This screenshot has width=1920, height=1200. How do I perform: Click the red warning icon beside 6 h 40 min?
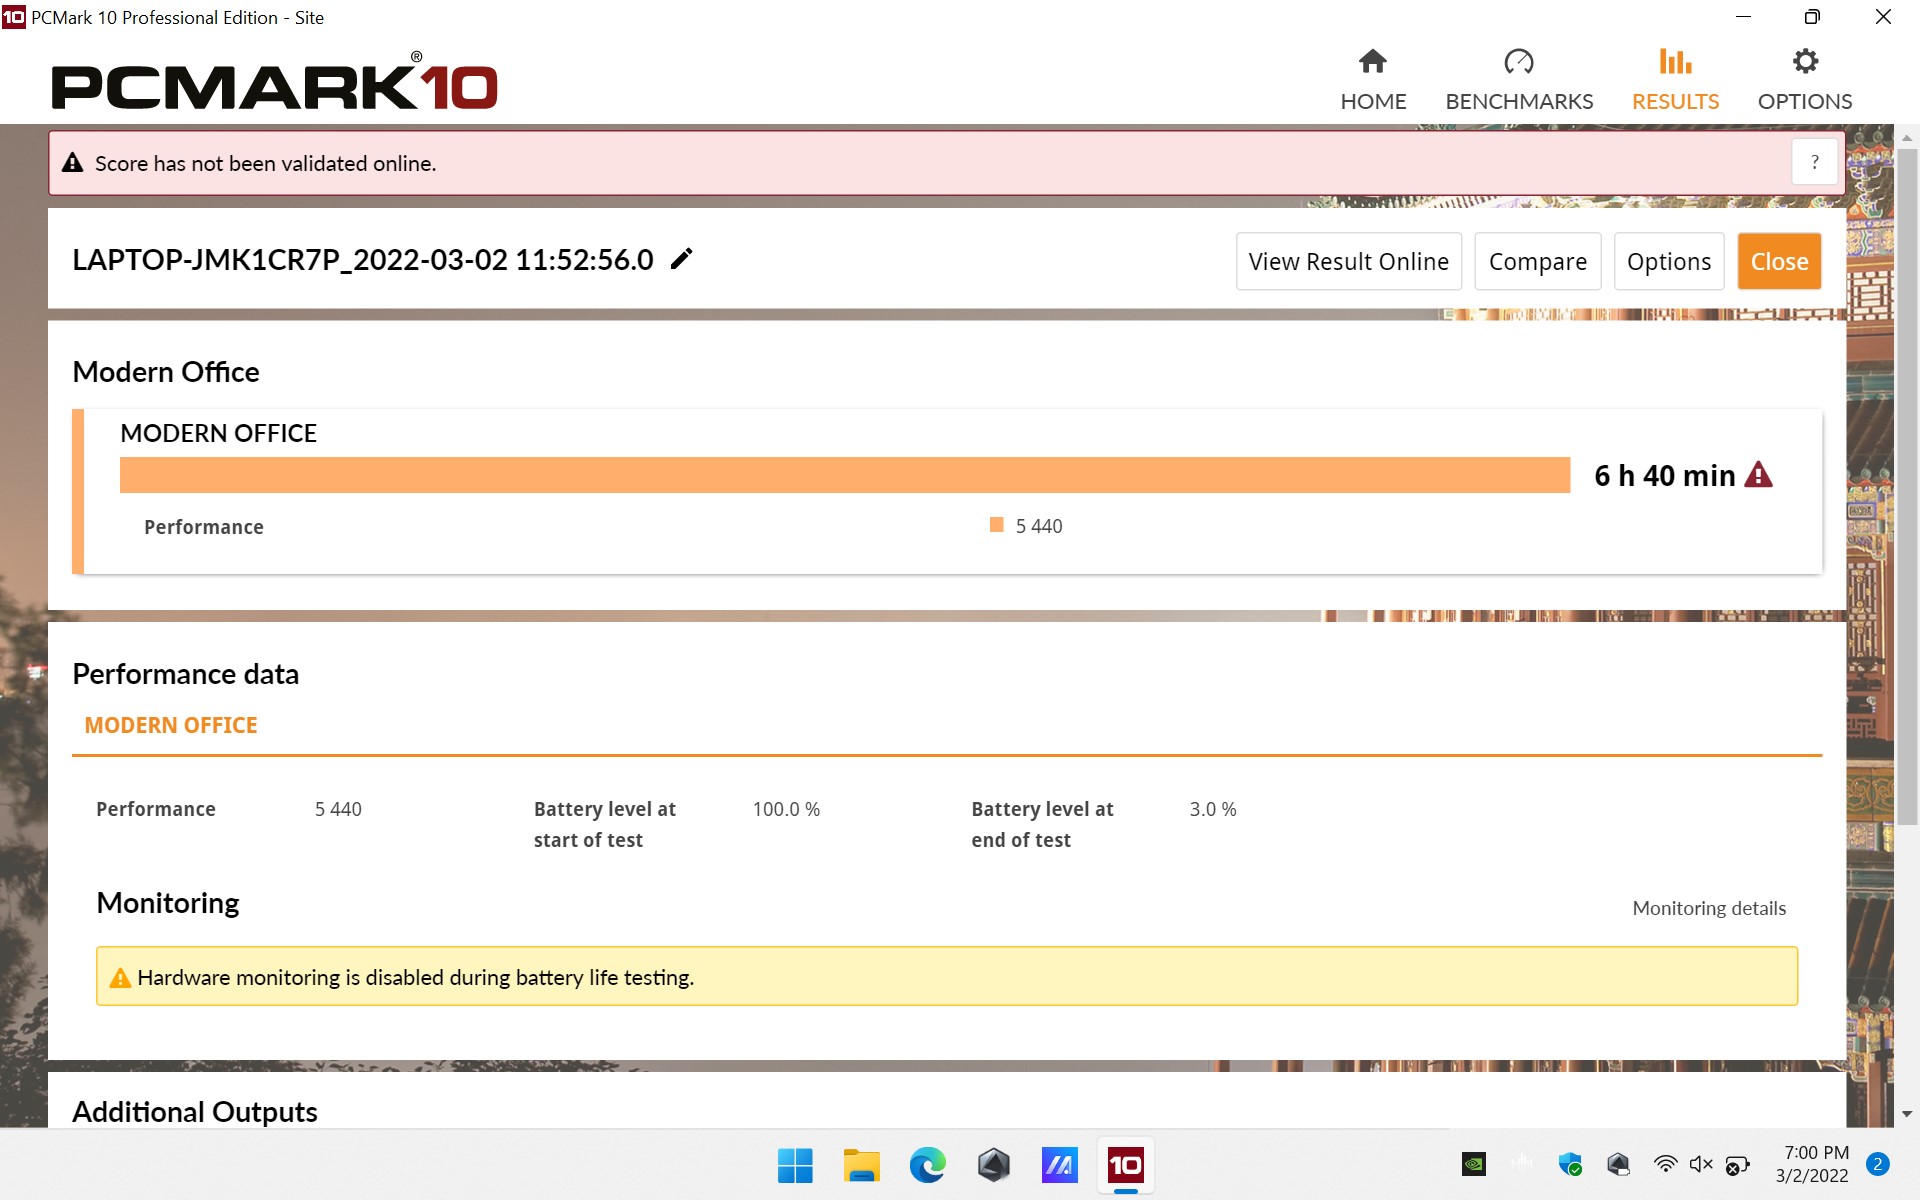[1758, 475]
